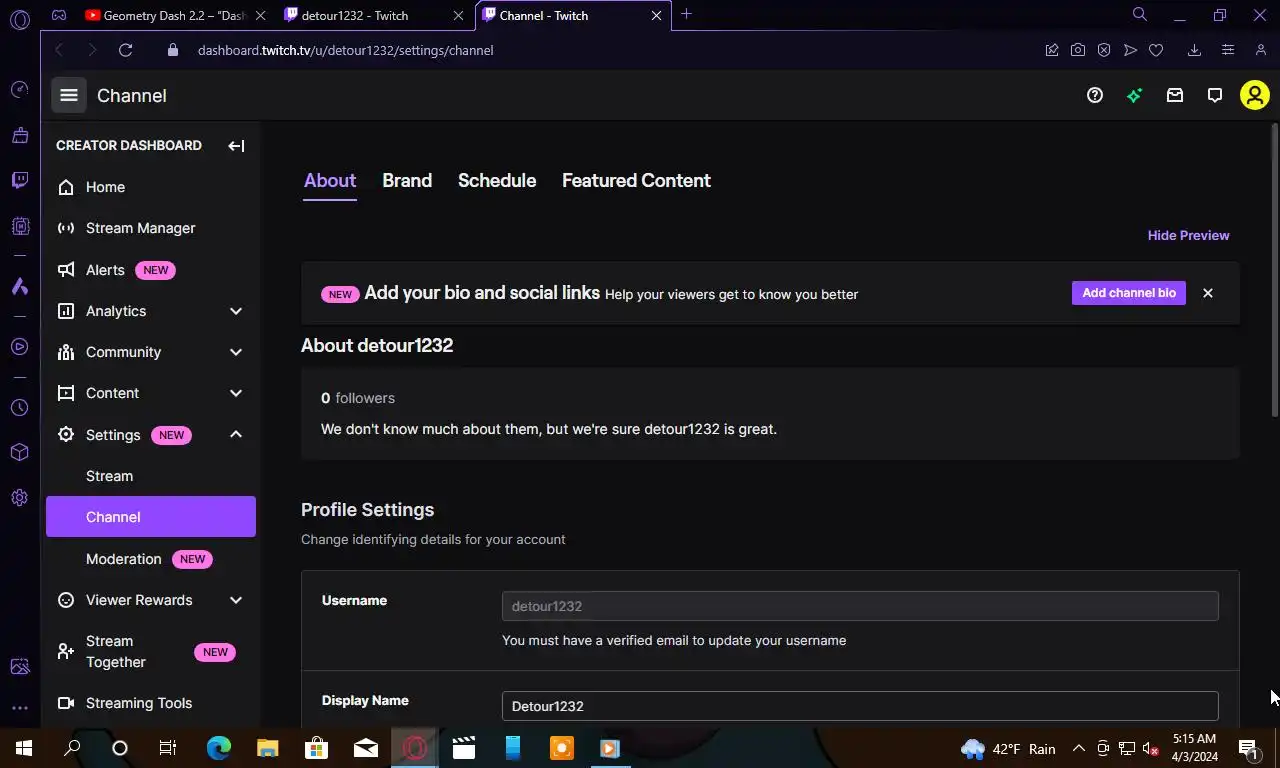
Task: Open Twitch panel in Opera sidebar
Action: (20, 180)
